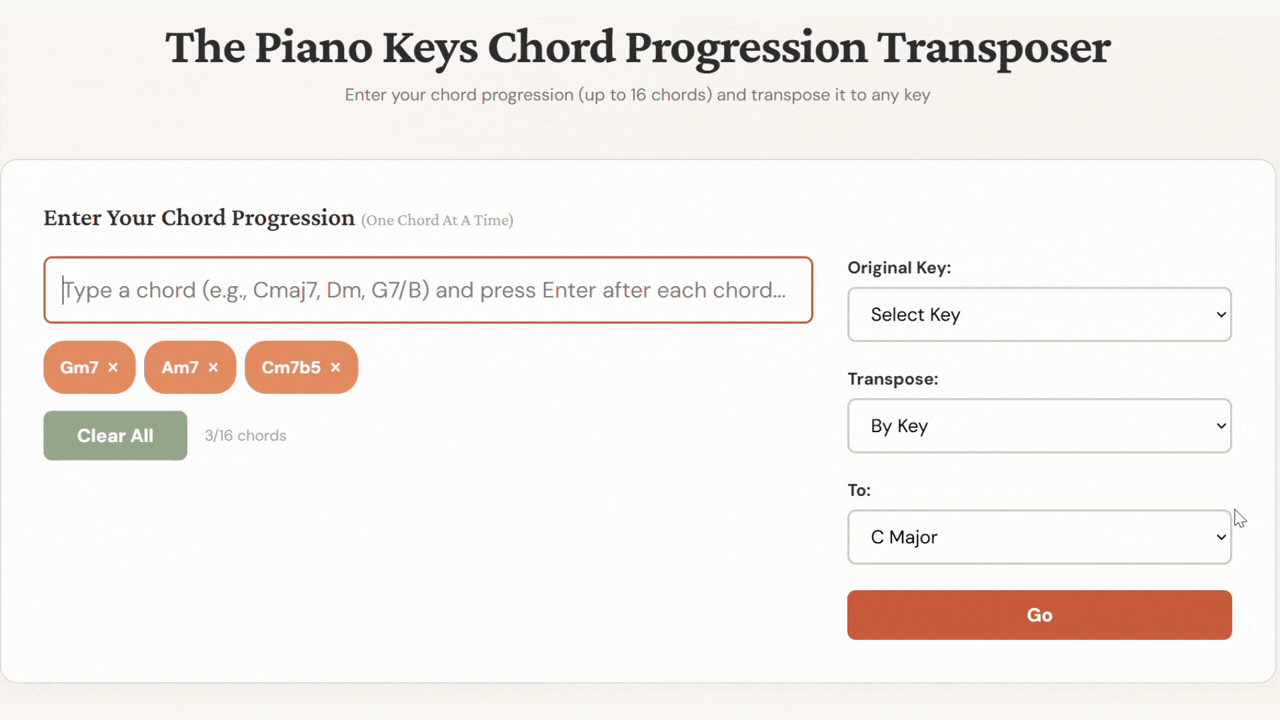Screen dimensions: 1280x720
Task: Click the Piano Keys Chord Progression Transposer title
Action: (638, 48)
